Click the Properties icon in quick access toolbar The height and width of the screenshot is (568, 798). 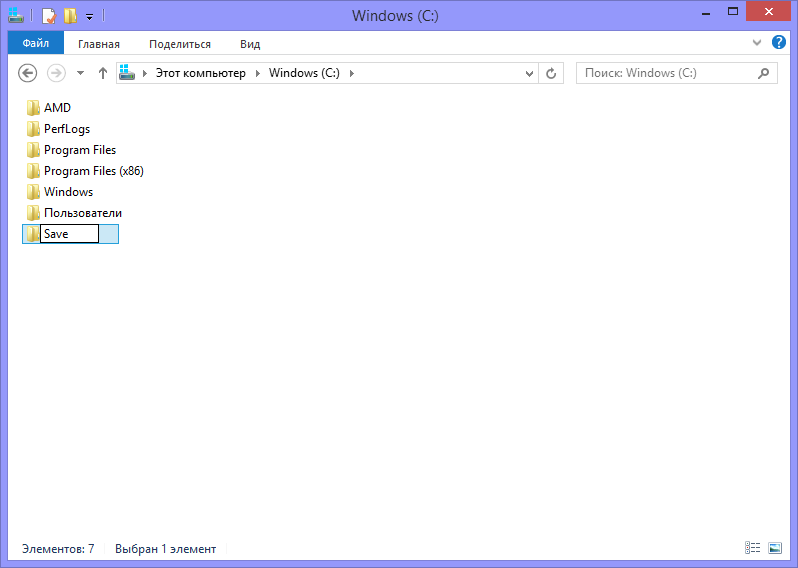point(49,16)
